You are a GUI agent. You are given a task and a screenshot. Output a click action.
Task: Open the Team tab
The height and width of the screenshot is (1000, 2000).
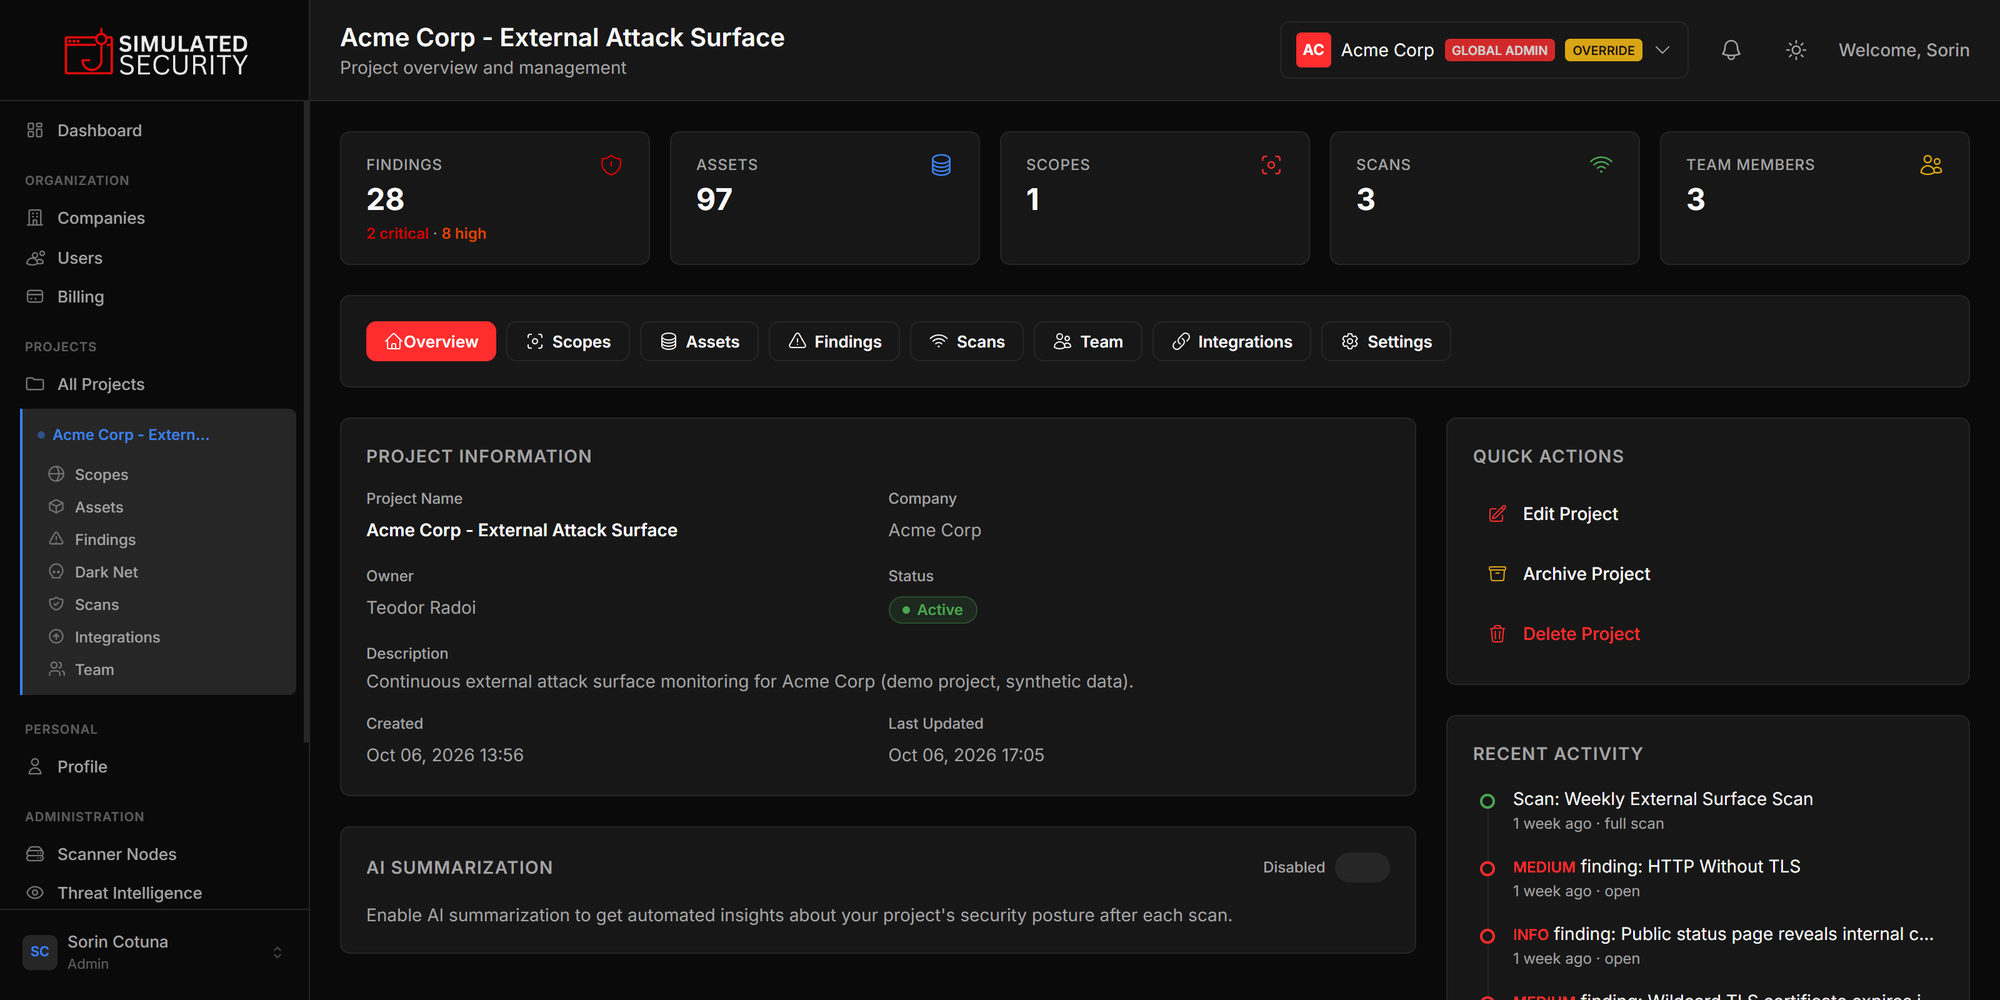pos(1088,342)
